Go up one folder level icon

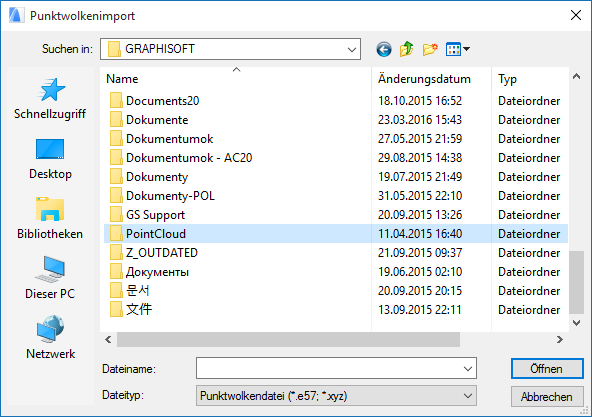407,49
